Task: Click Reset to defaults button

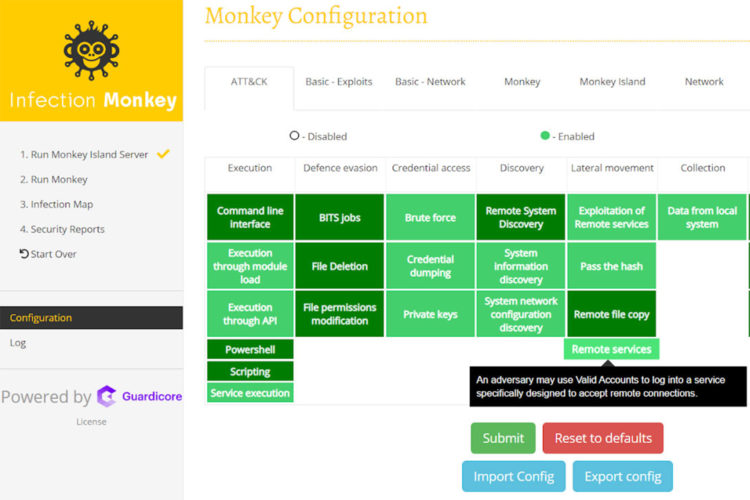Action: point(603,438)
